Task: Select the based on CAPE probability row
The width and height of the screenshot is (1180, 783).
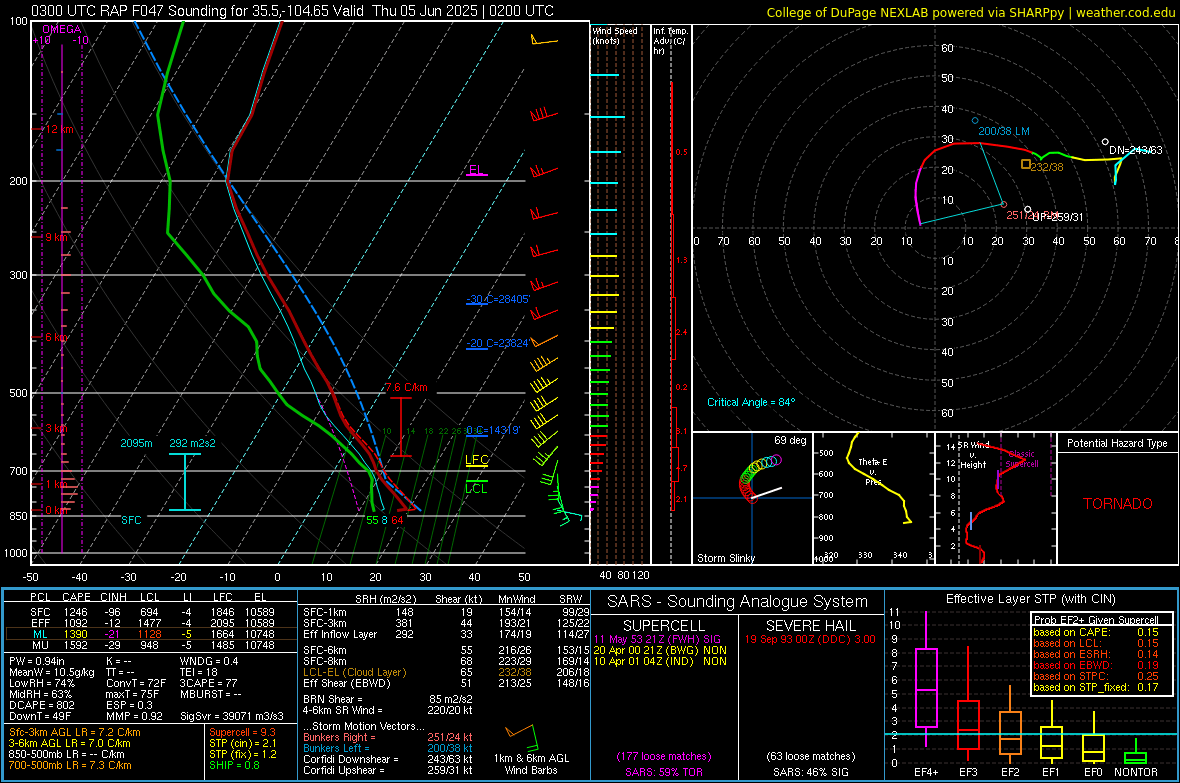Action: click(x=1096, y=632)
